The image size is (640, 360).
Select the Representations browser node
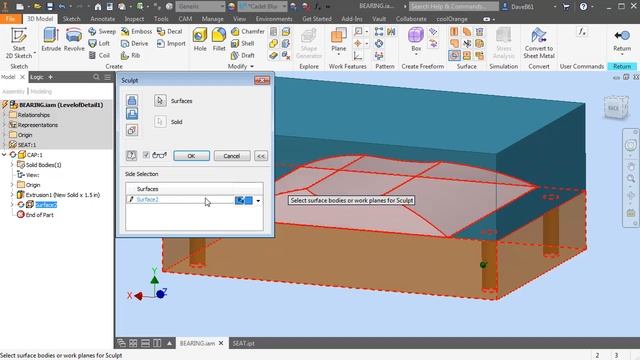[x=38, y=125]
